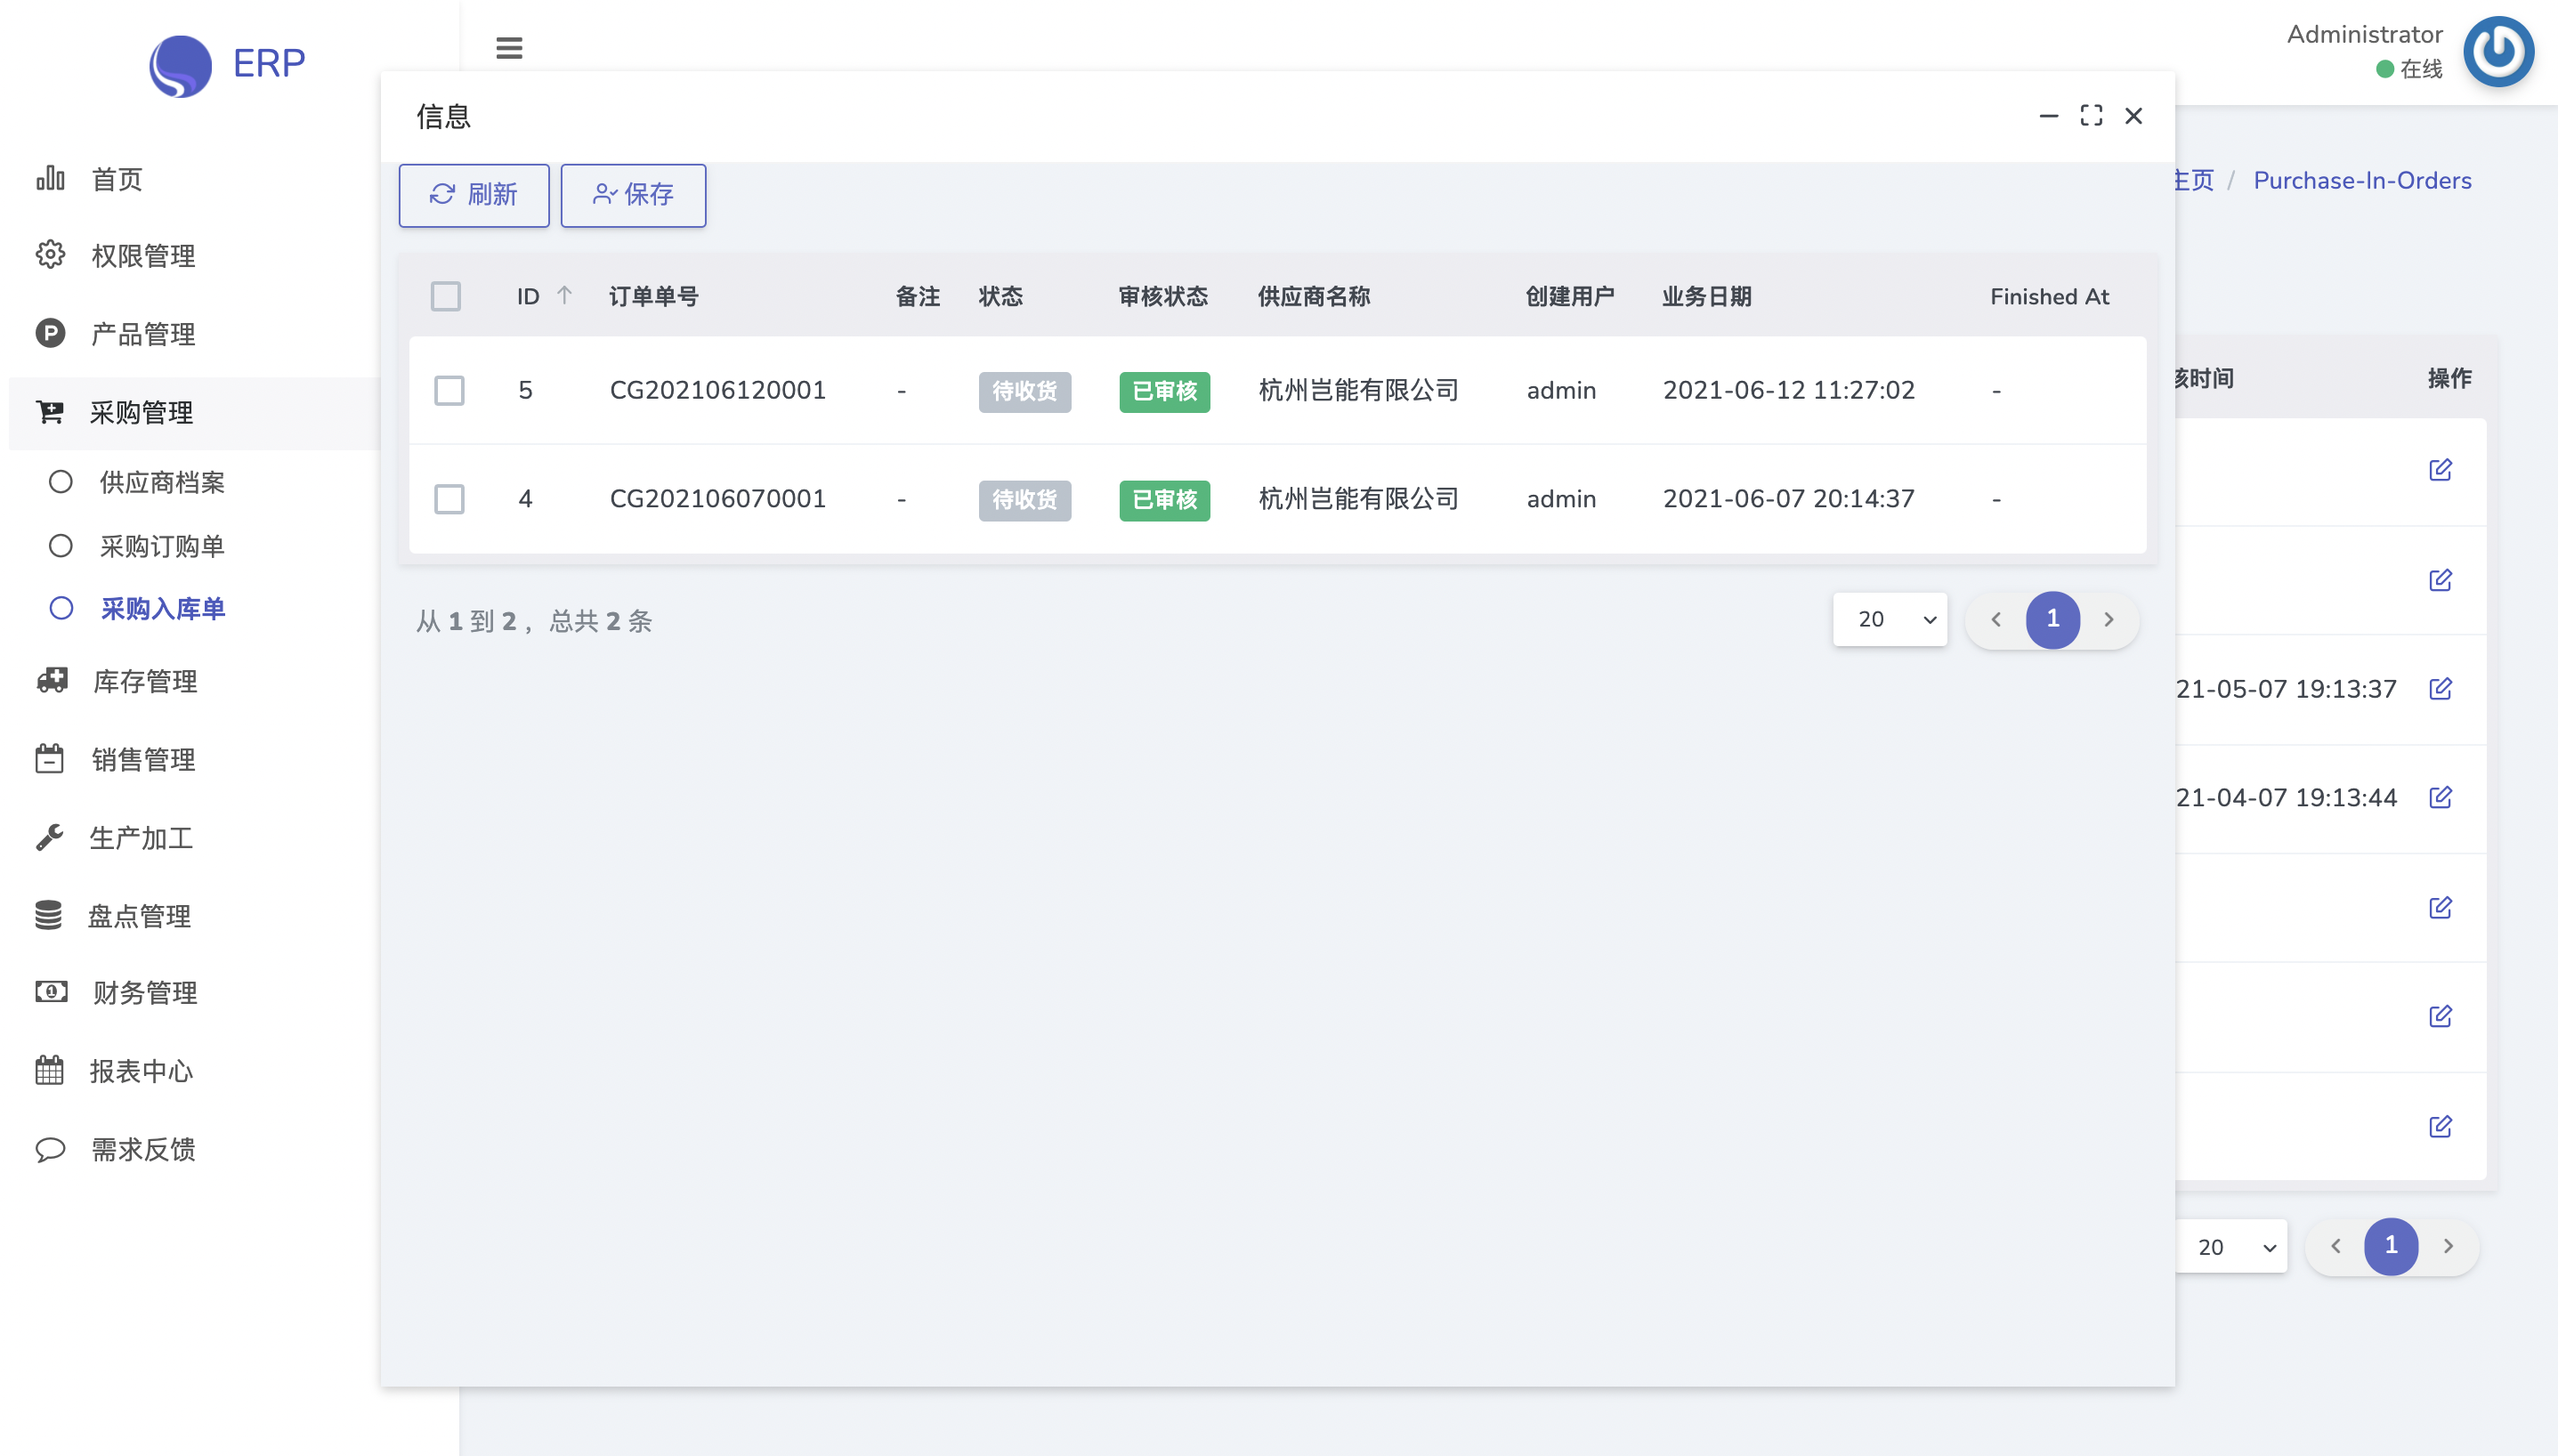Click next page arrow in dialog pagination
This screenshot has height=1456, width=2558.
[x=2108, y=619]
